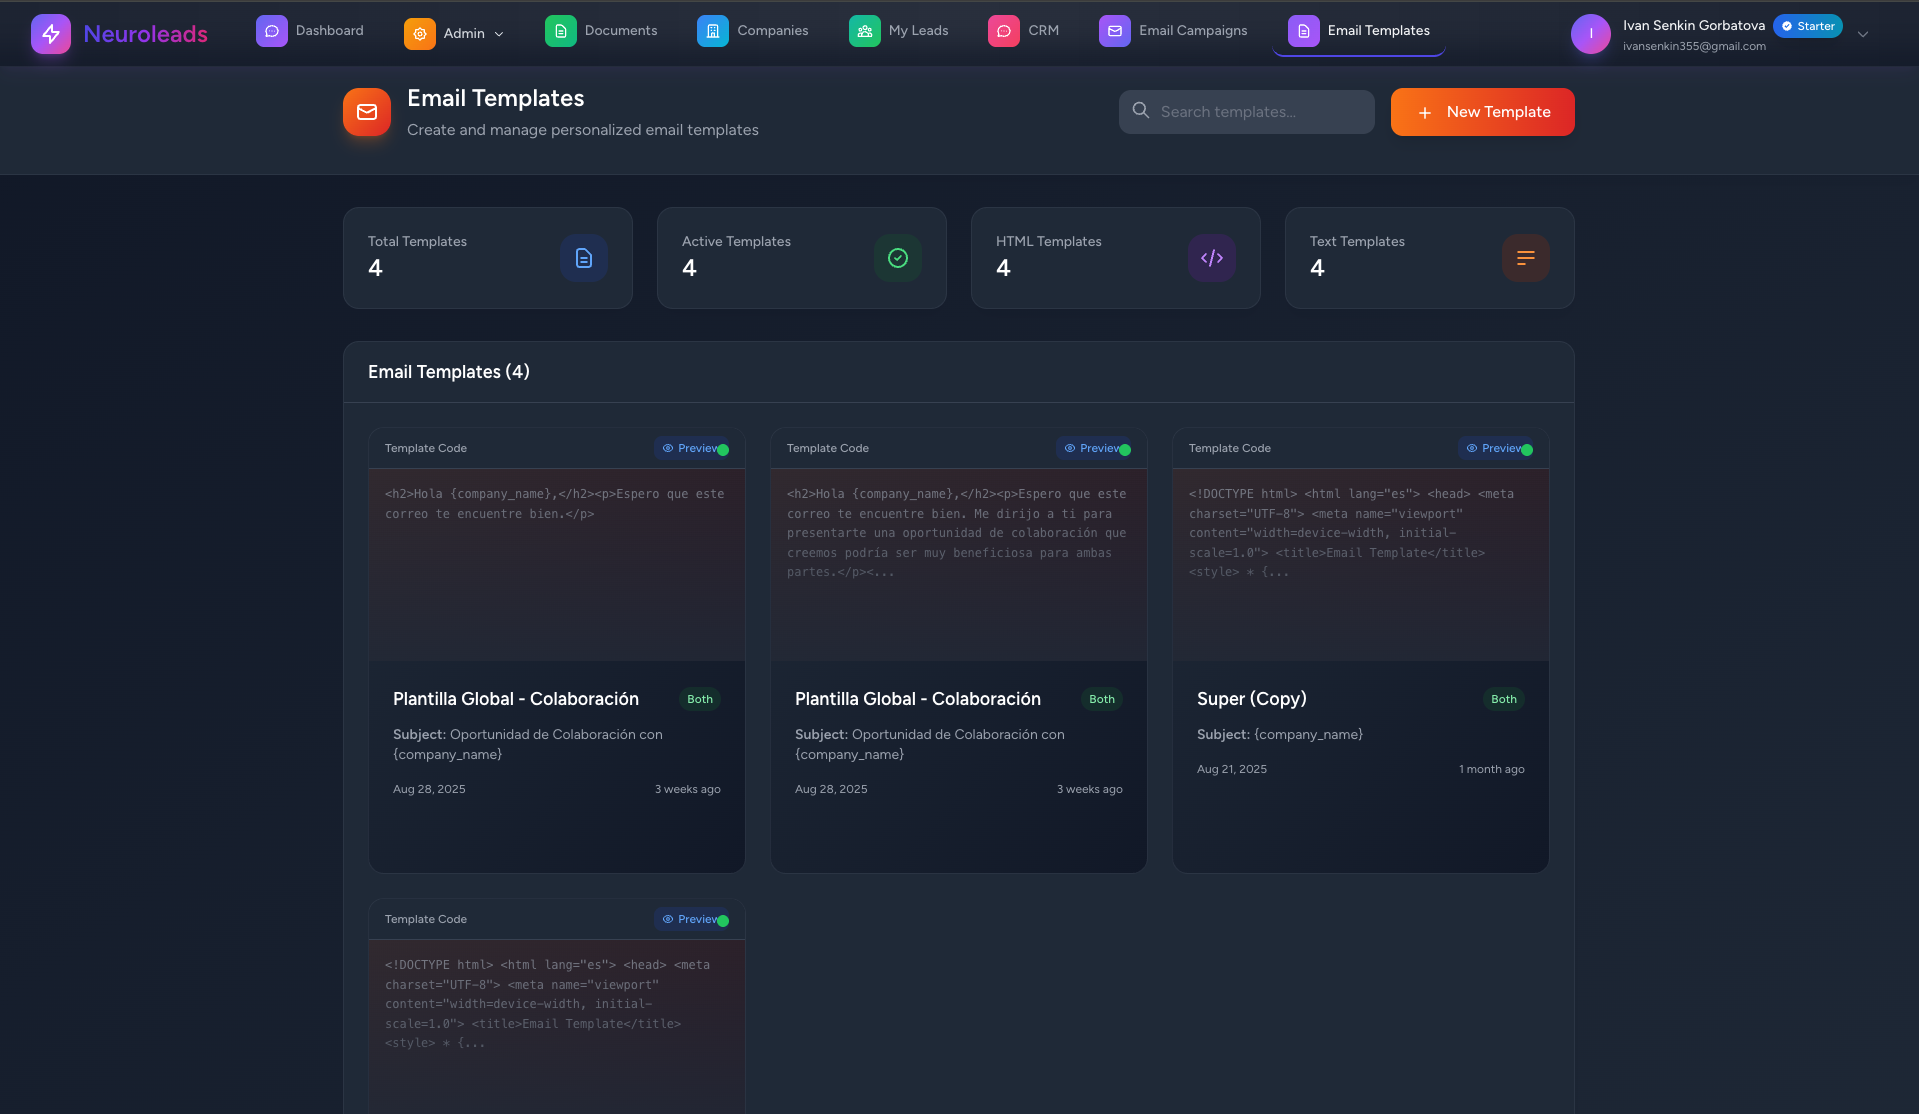The height and width of the screenshot is (1114, 1919).
Task: Click the Email Campaigns envelope icon
Action: click(x=1115, y=31)
